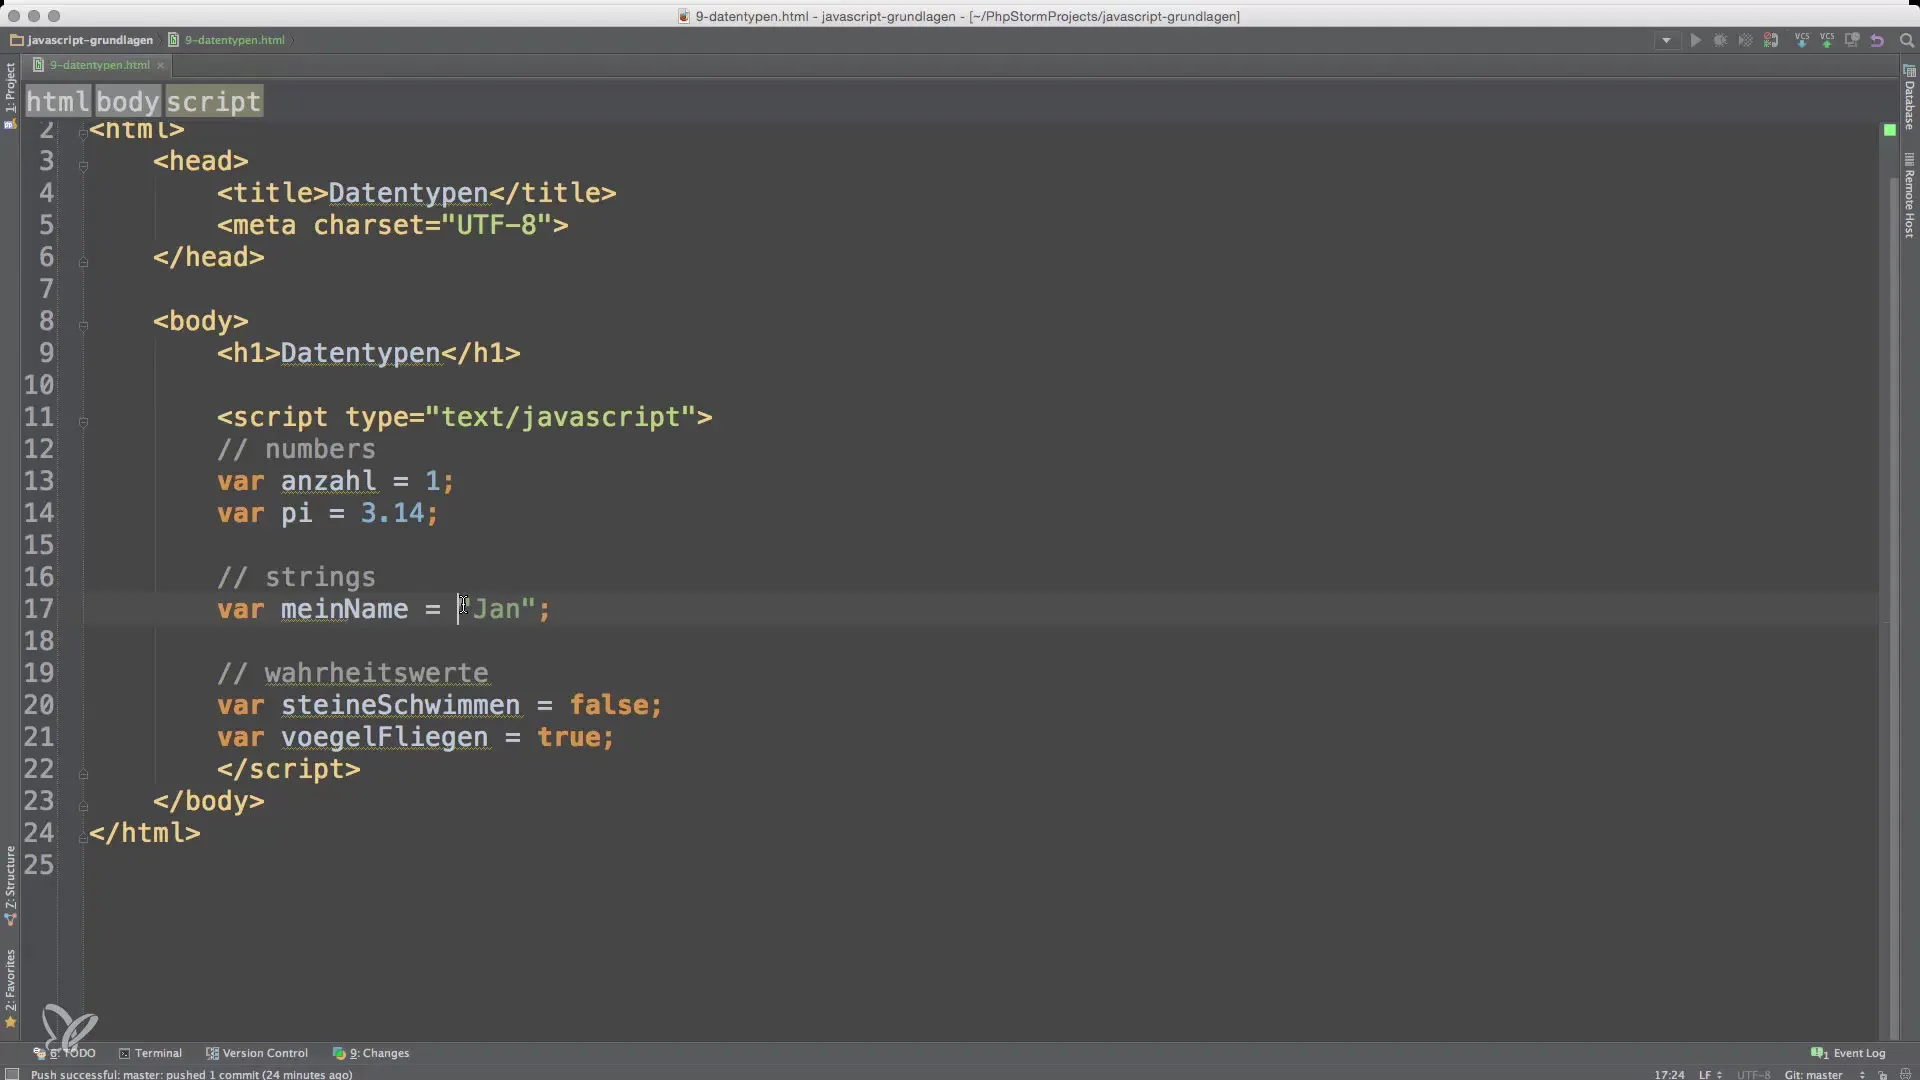Image resolution: width=1920 pixels, height=1080 pixels.
Task: Toggle tool window buttons square icon
Action: pyautogui.click(x=12, y=1074)
